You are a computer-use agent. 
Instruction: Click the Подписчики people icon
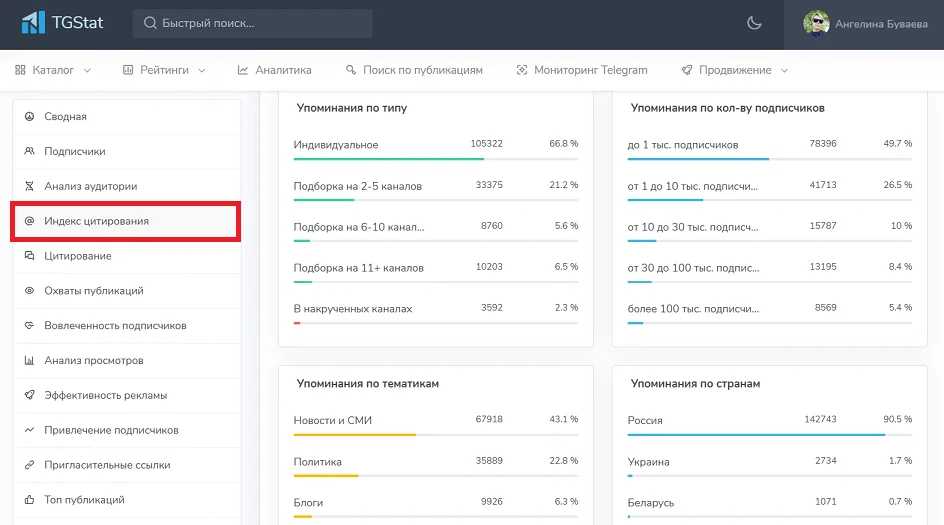(29, 152)
